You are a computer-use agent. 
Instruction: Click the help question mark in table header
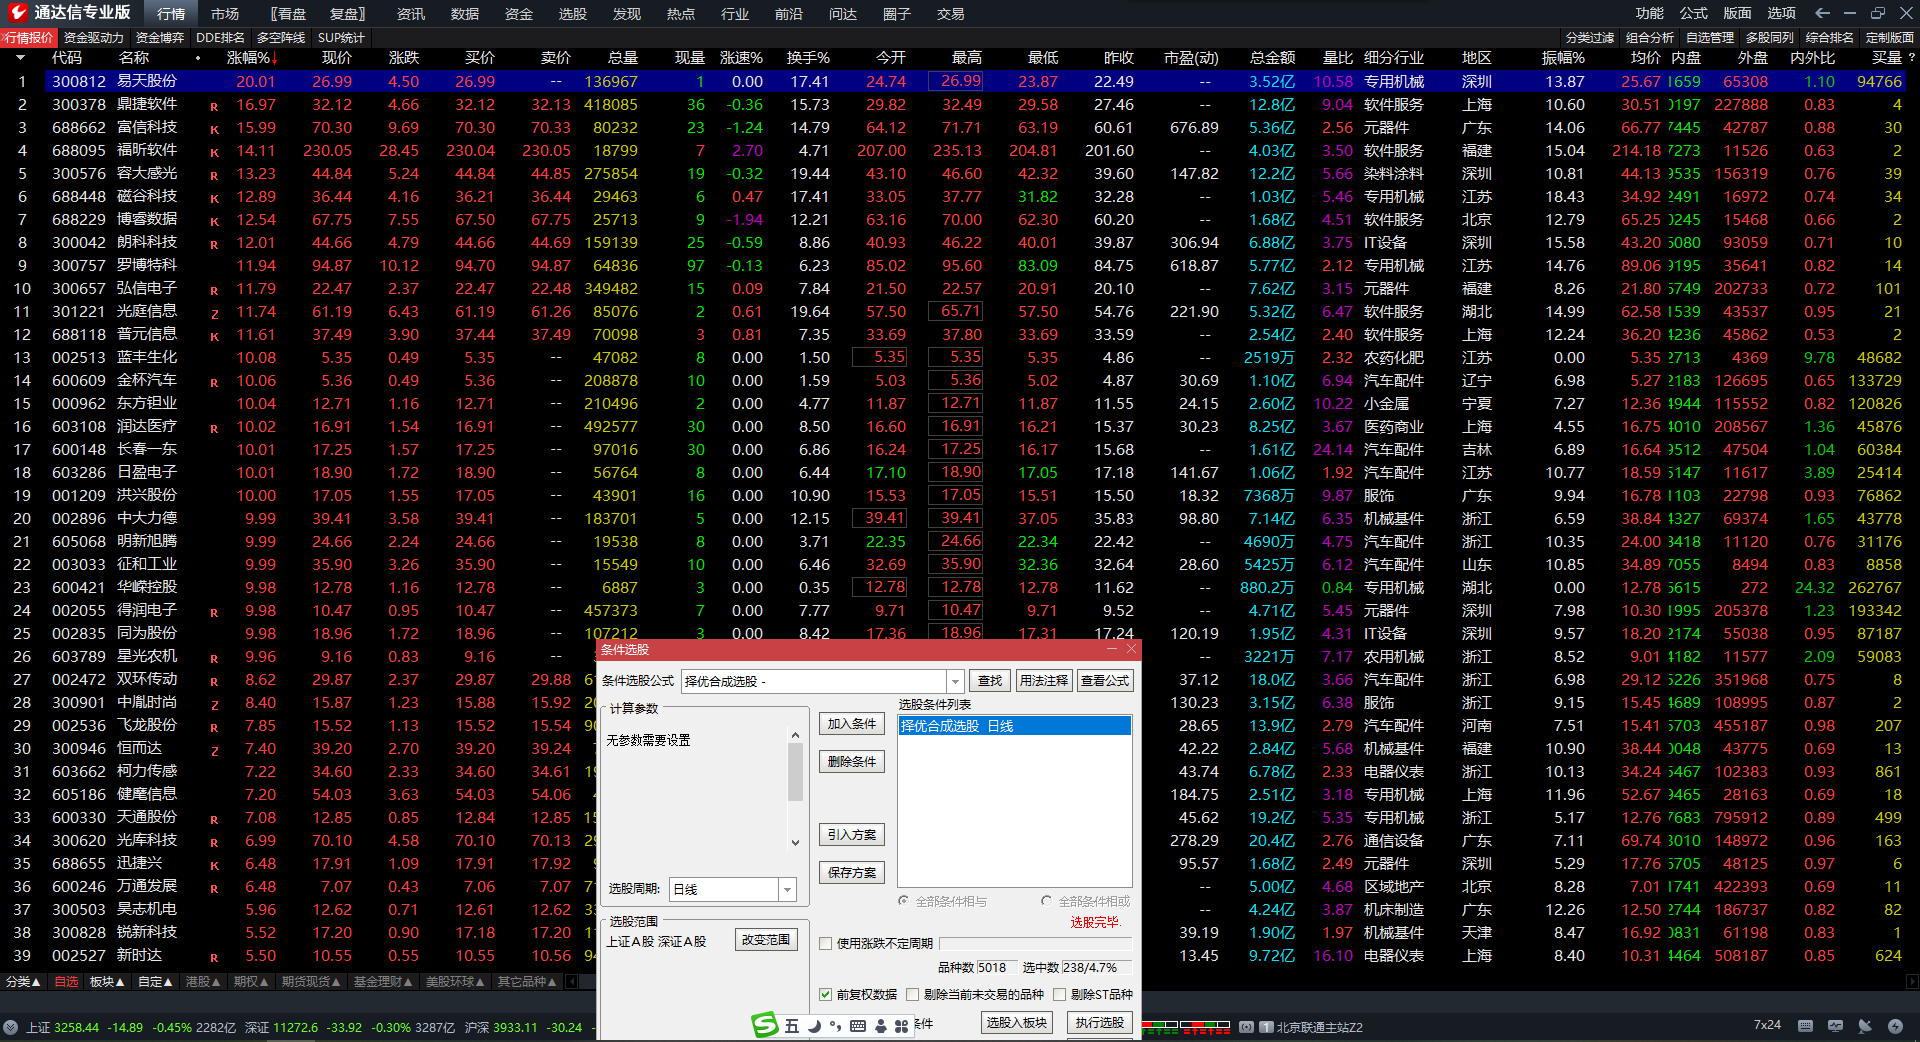[1911, 58]
